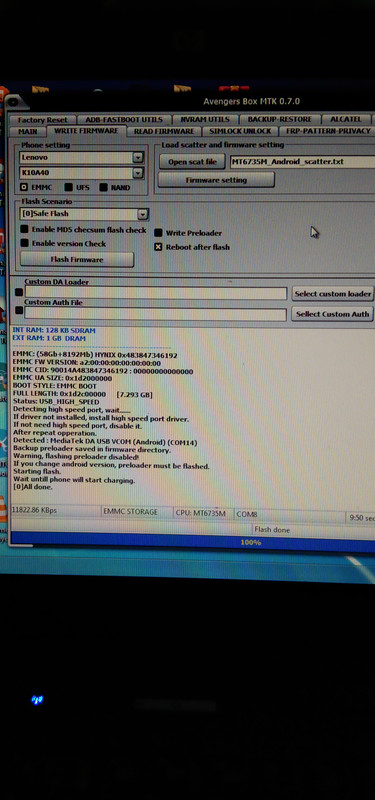
Task: Open the ALCATEL tab
Action: (x=346, y=119)
